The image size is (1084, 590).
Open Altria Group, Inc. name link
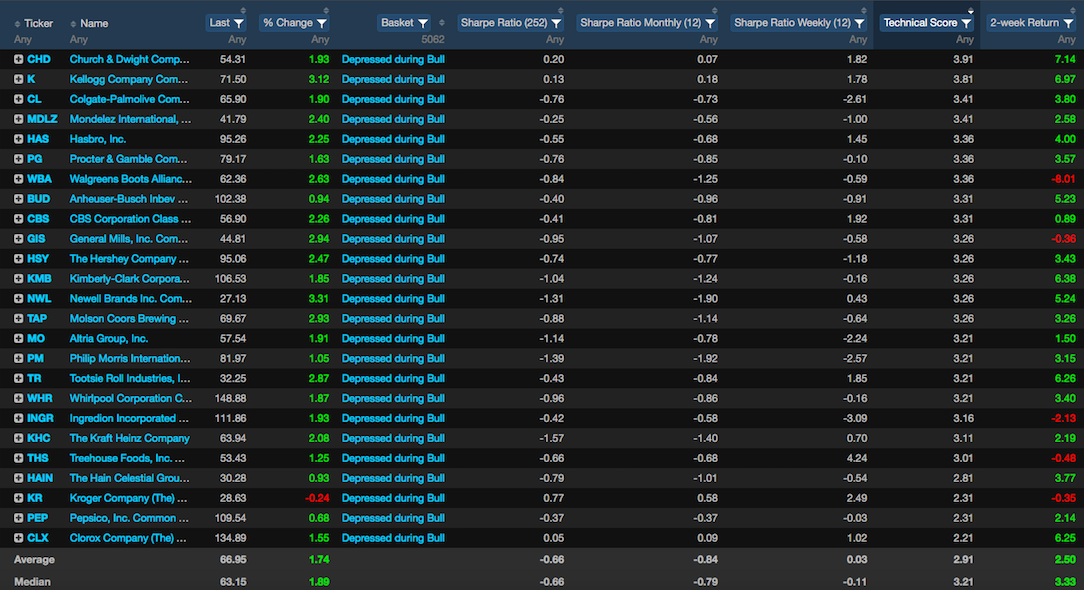pos(109,339)
